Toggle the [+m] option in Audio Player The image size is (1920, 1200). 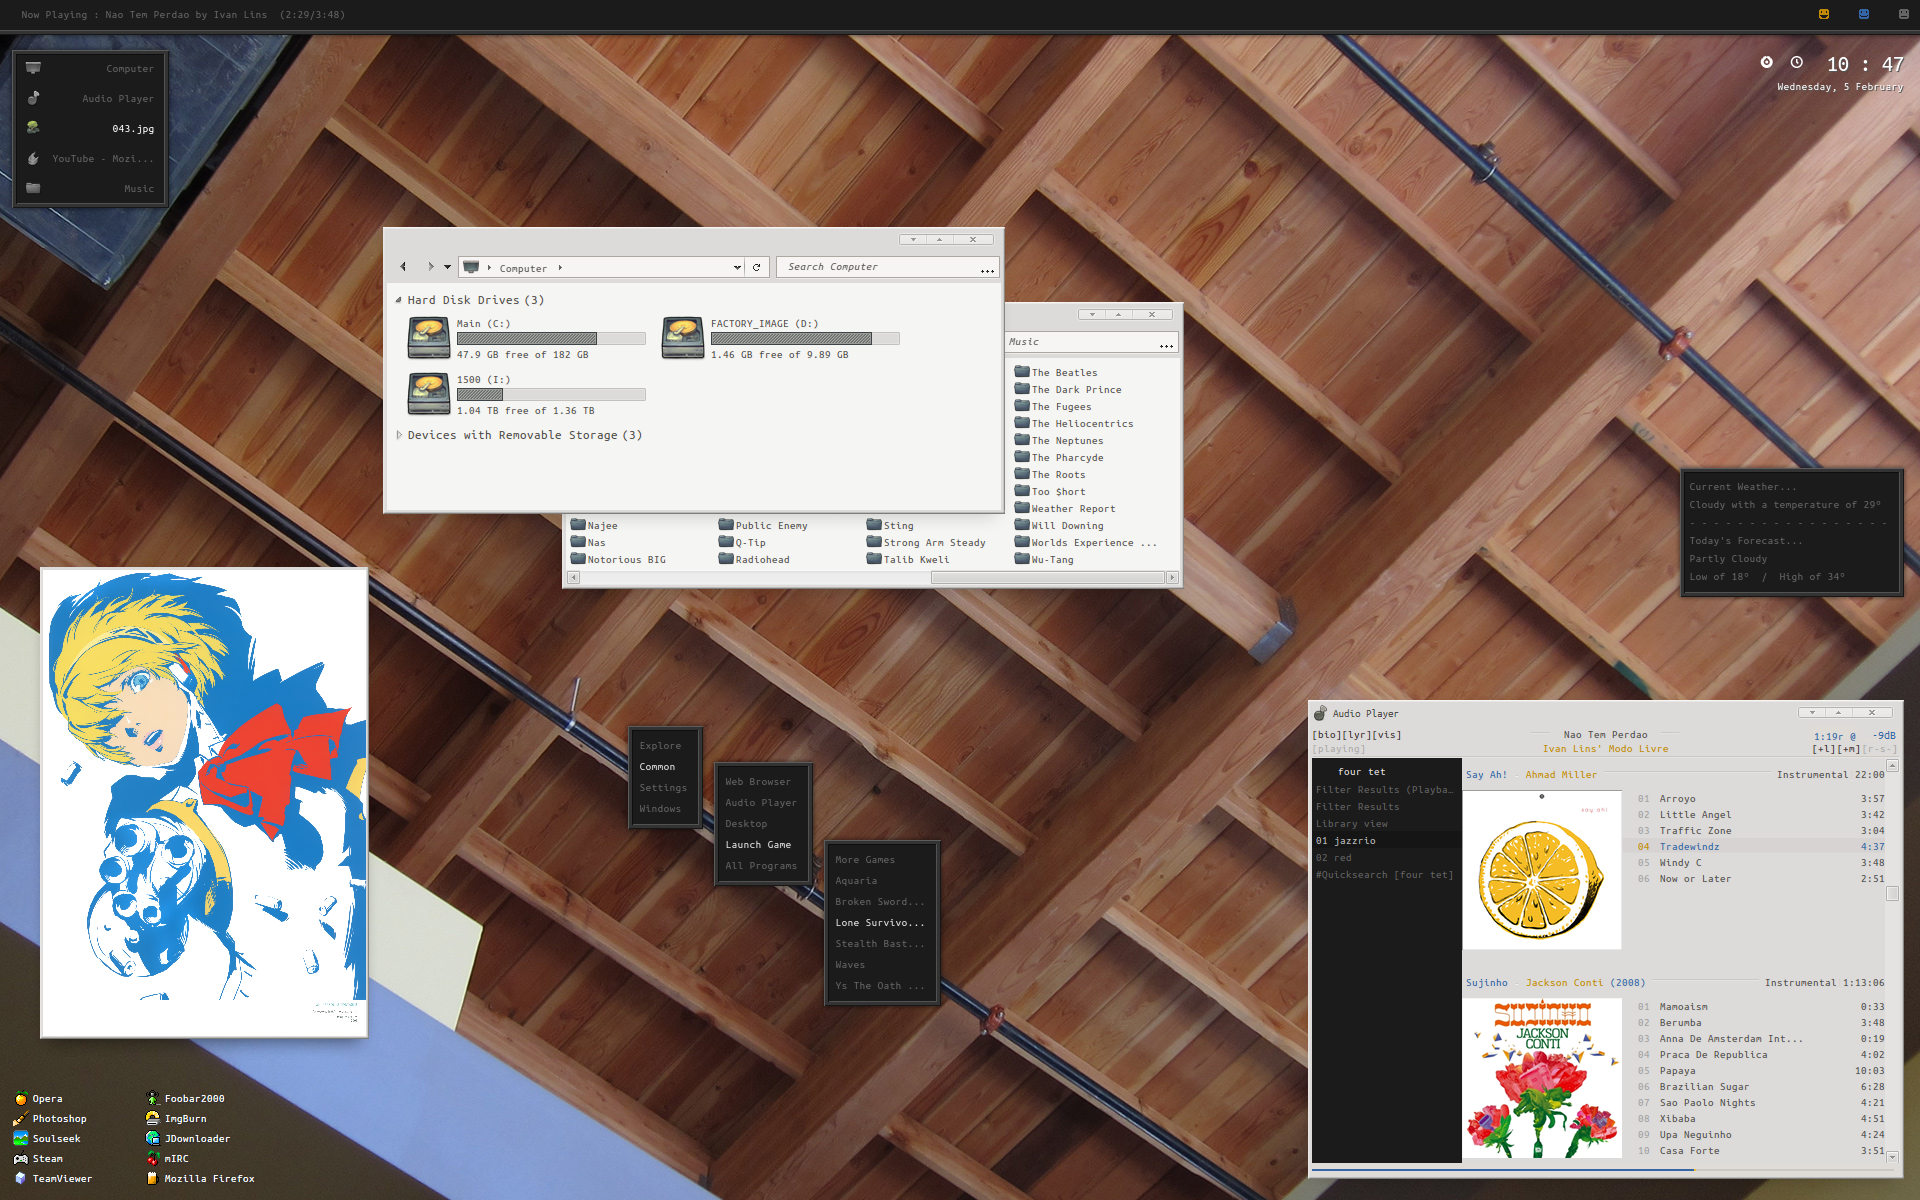tap(1848, 749)
